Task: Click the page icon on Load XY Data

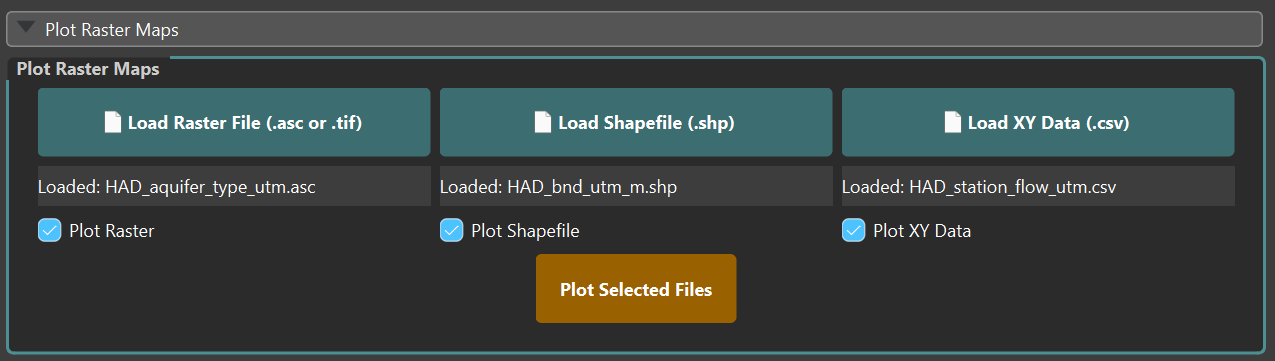Action: click(x=953, y=123)
